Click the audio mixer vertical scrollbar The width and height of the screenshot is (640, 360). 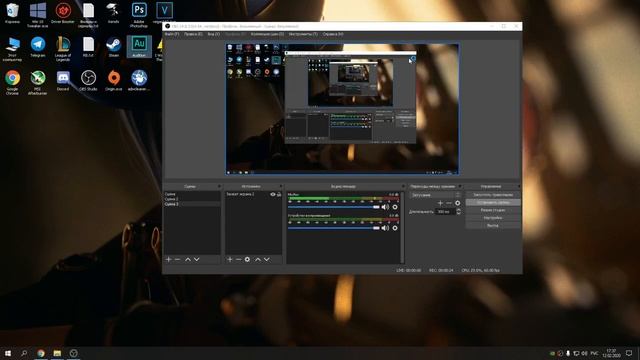(402, 228)
